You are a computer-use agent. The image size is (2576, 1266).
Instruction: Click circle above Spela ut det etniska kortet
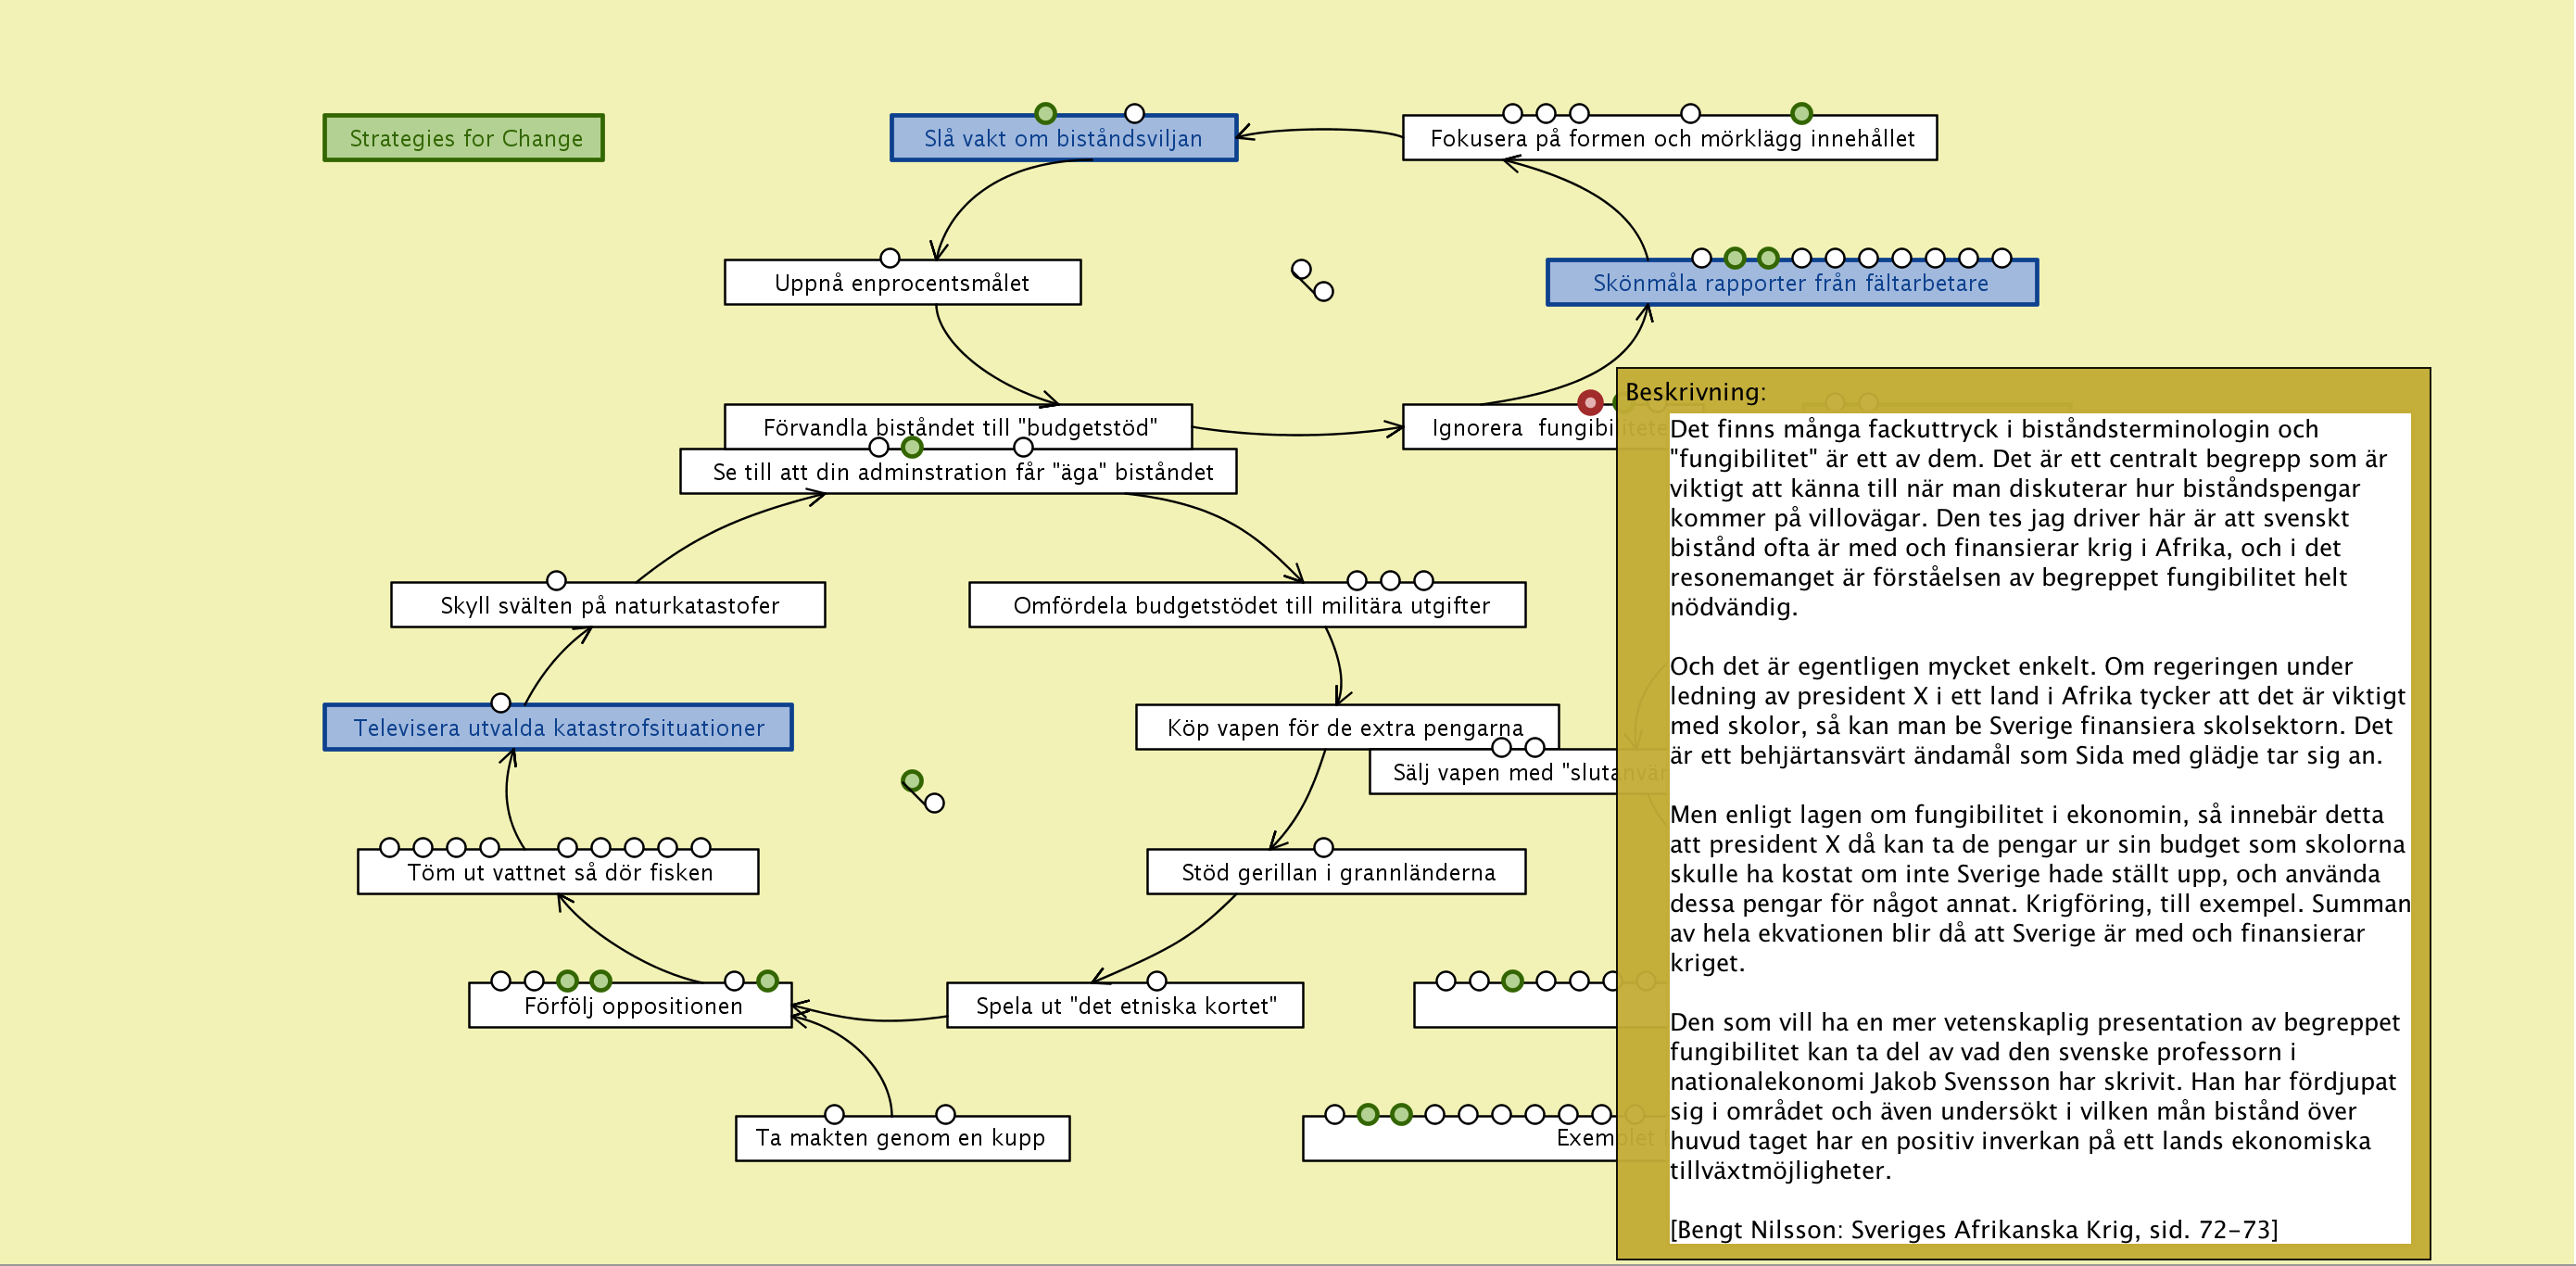(x=1156, y=980)
